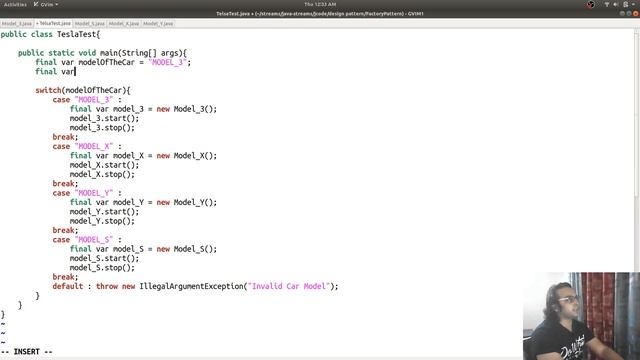
Task: Click the 'case "MODEL_3" :' line
Action: pos(87,100)
